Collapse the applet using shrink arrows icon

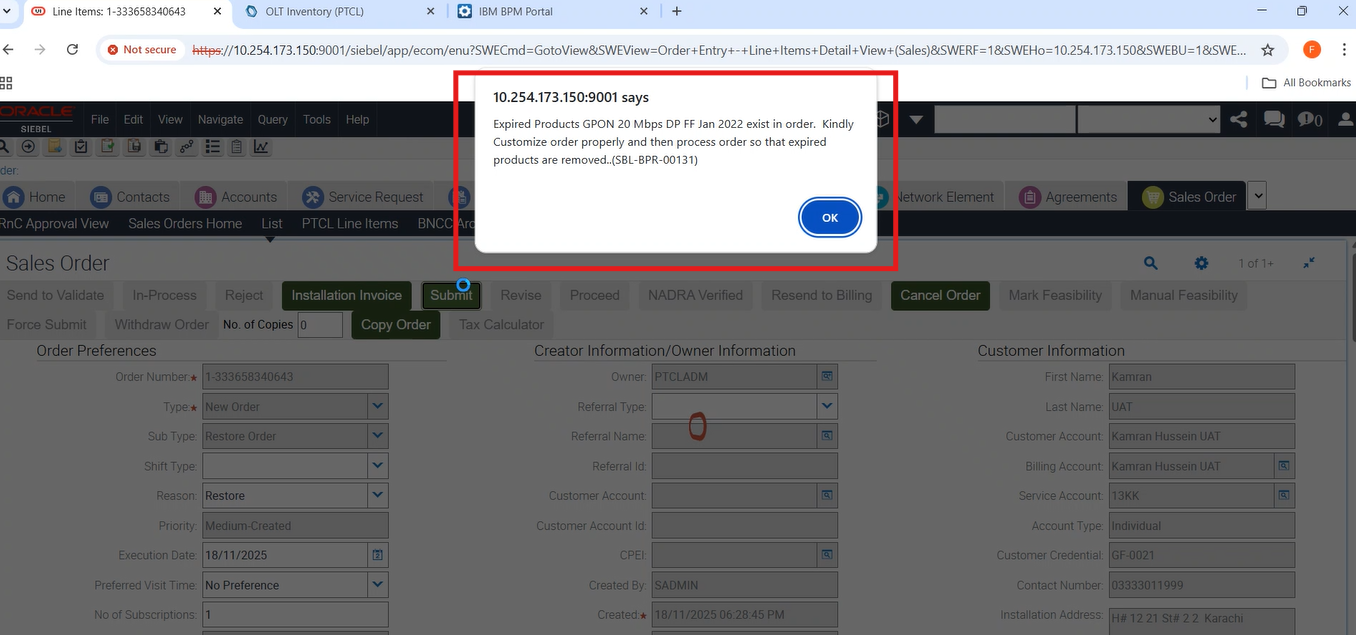click(1309, 263)
